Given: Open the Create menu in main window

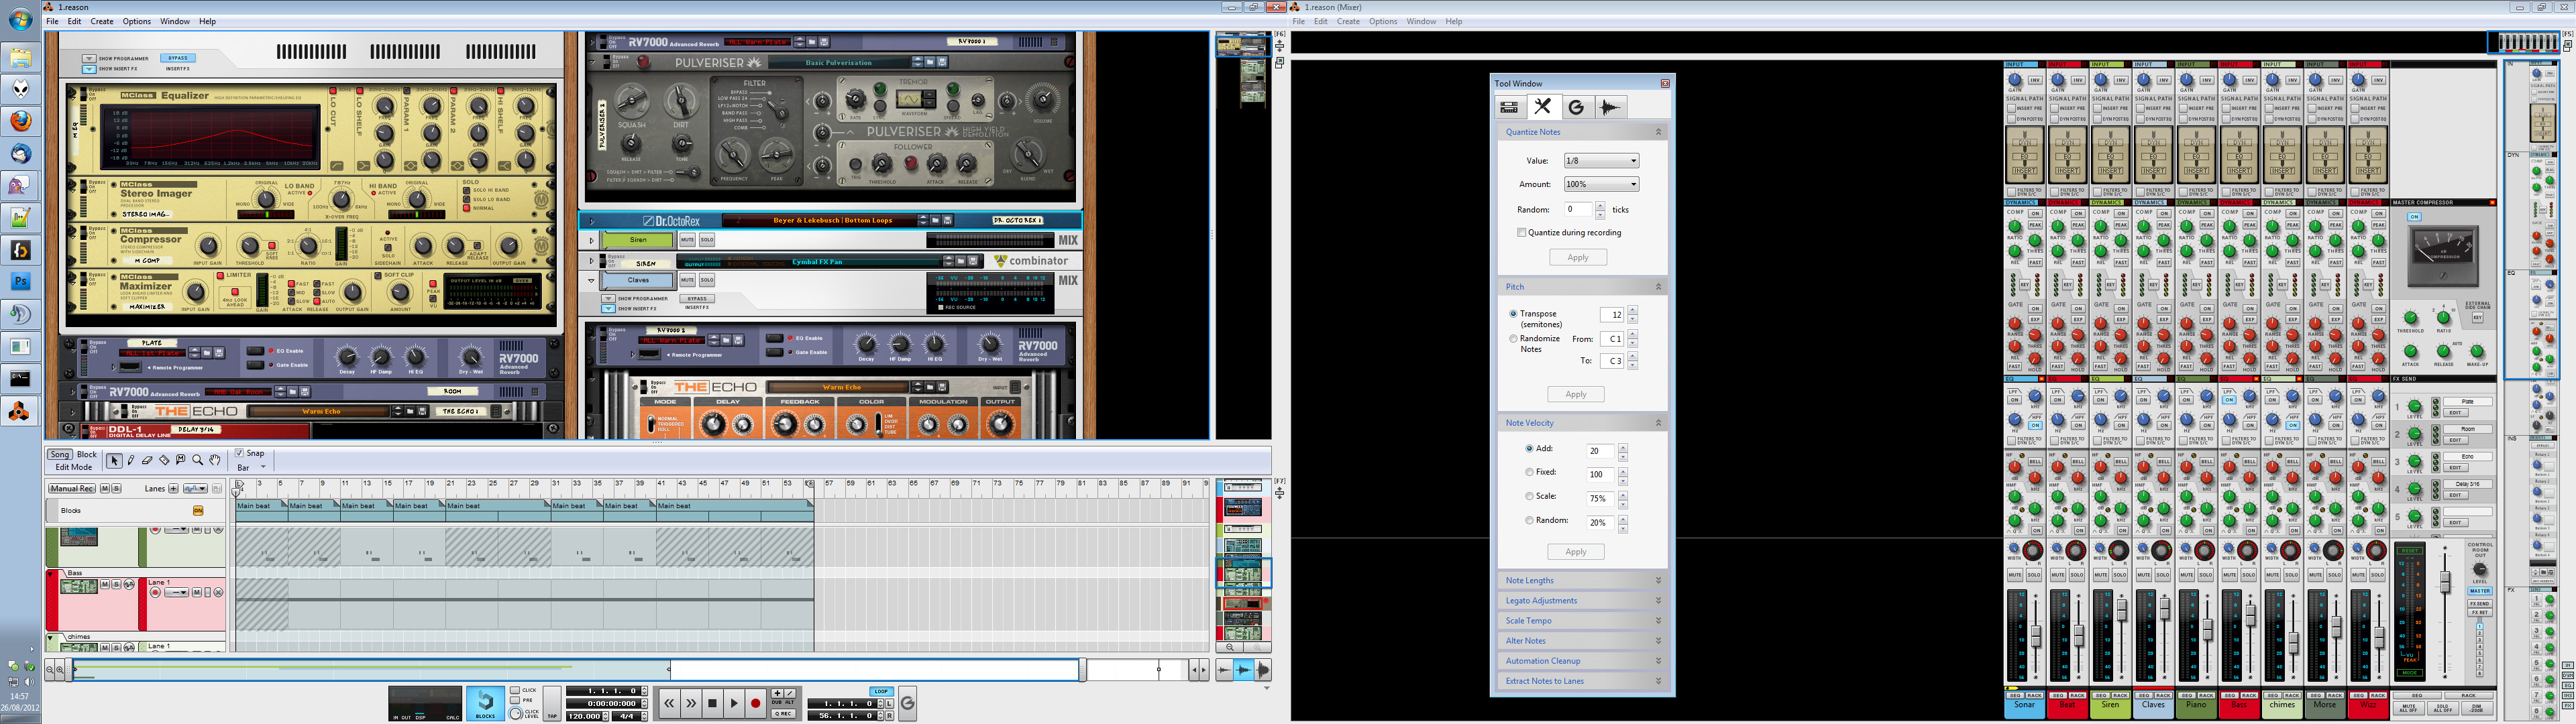Looking at the screenshot, I should 102,21.
